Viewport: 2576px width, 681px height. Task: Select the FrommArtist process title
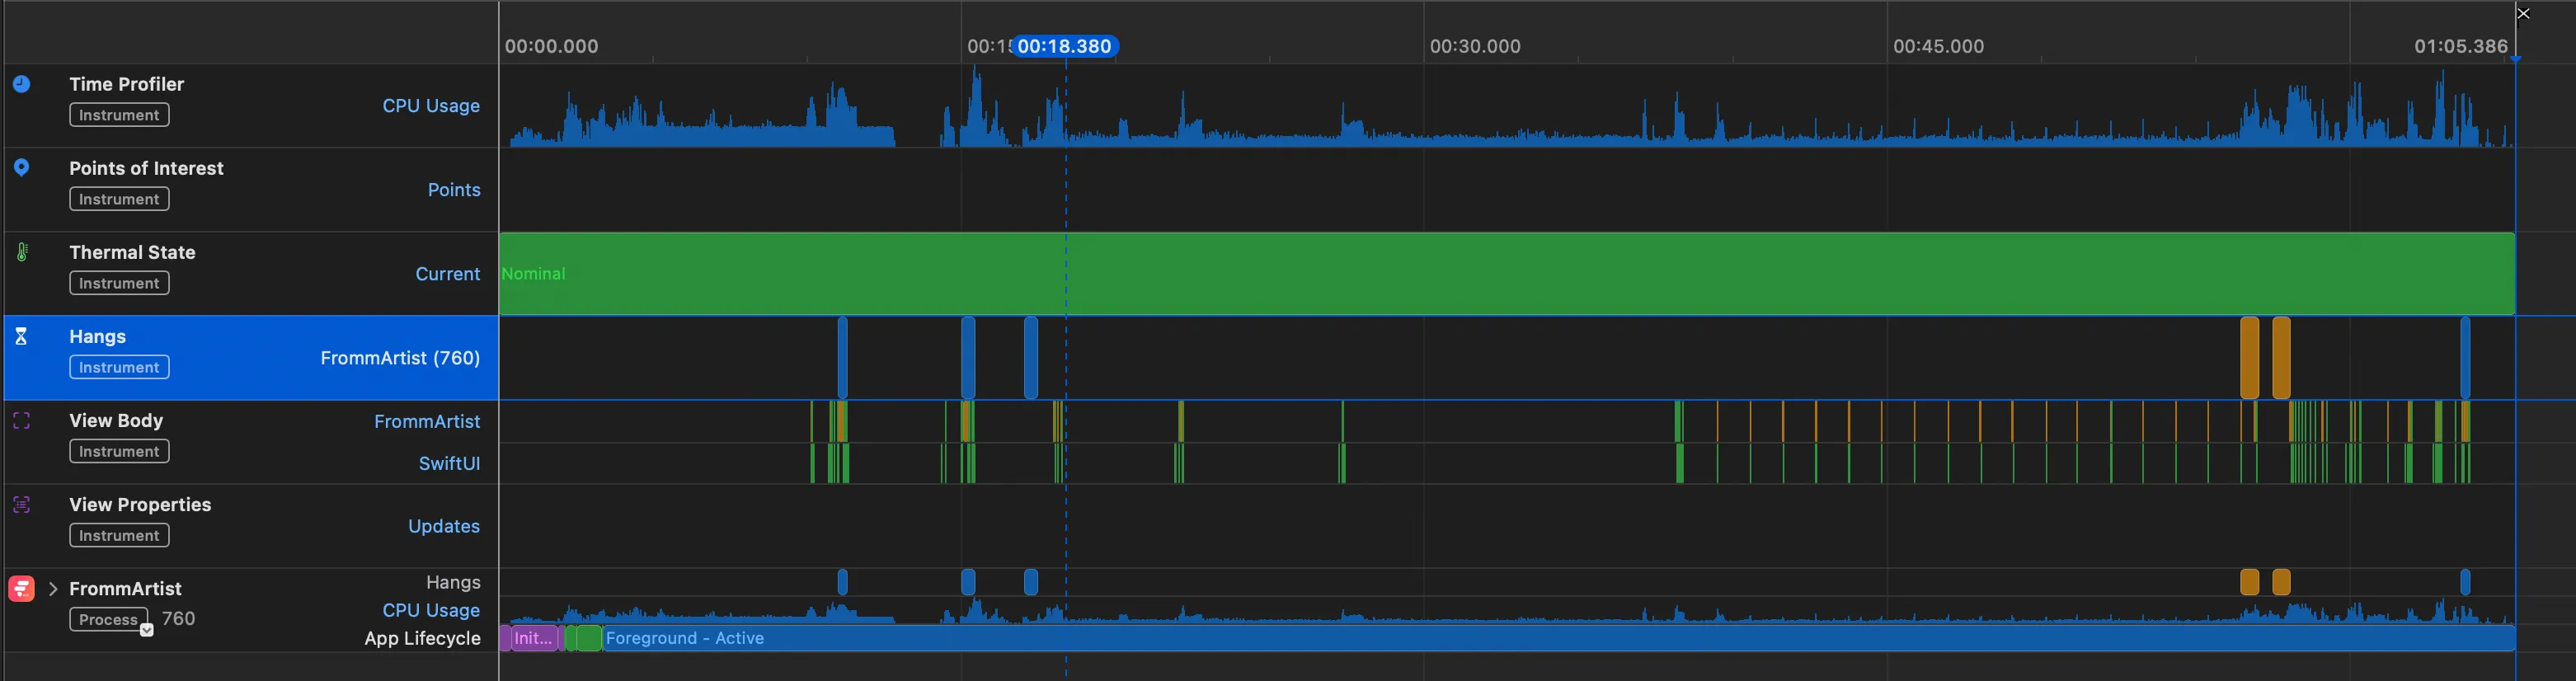pos(125,588)
